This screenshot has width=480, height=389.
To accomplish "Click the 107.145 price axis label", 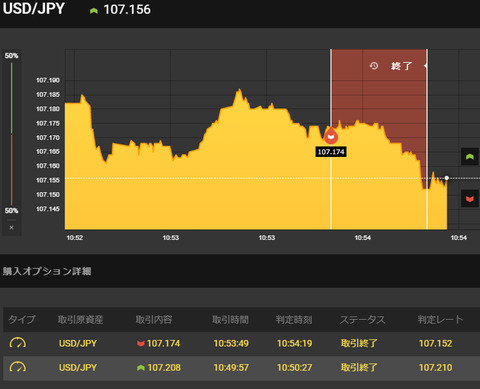I will tap(48, 209).
